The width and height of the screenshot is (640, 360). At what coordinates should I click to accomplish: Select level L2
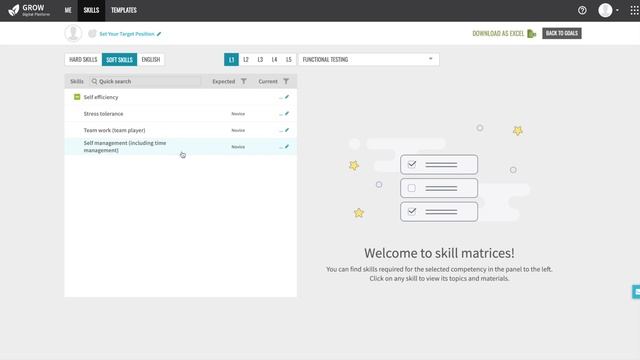pos(246,60)
